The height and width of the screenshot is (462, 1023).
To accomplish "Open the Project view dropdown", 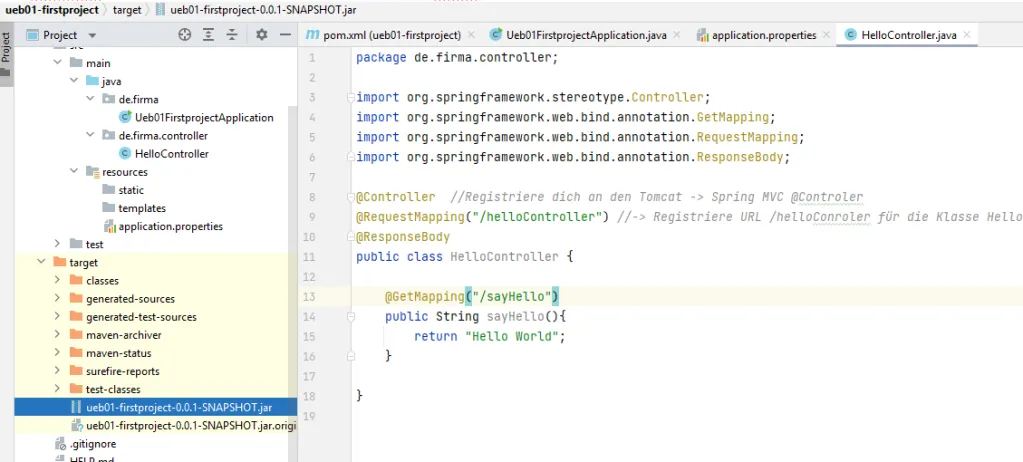I will click(92, 35).
